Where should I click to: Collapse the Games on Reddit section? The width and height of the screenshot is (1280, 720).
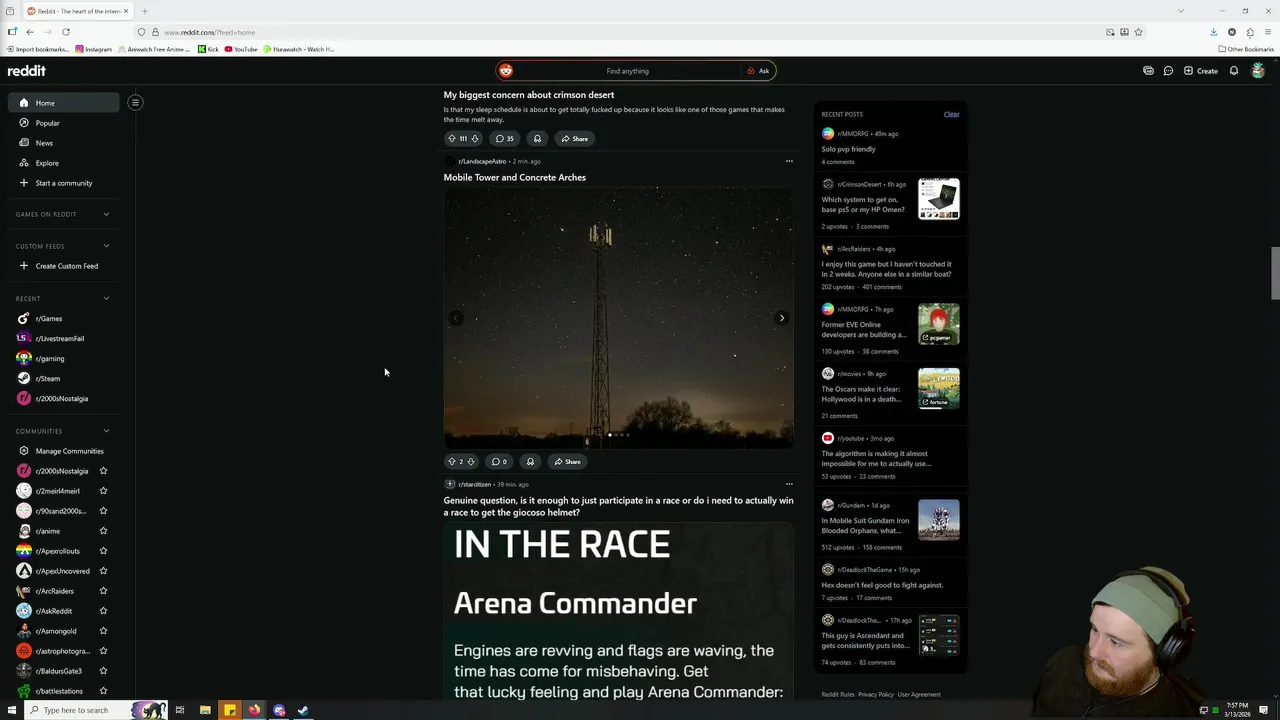106,214
